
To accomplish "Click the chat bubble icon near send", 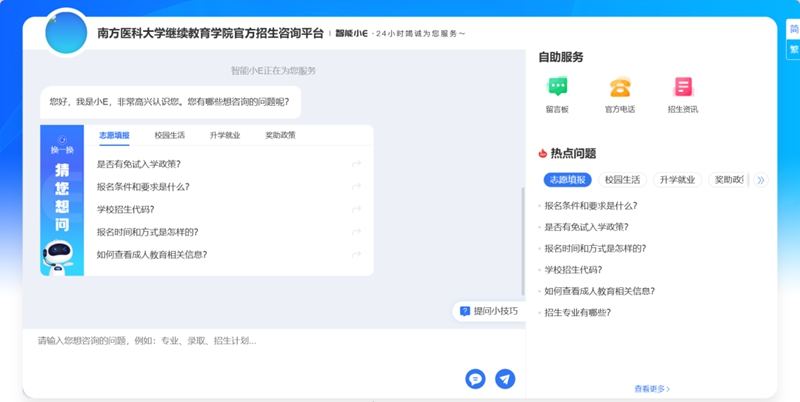I will point(475,379).
